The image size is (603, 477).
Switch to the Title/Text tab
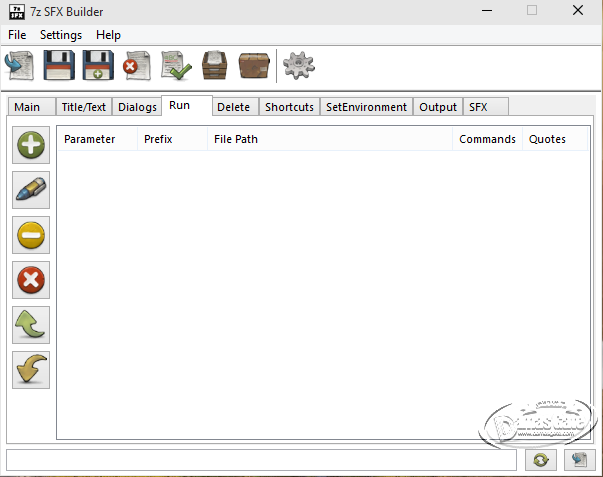click(x=84, y=107)
